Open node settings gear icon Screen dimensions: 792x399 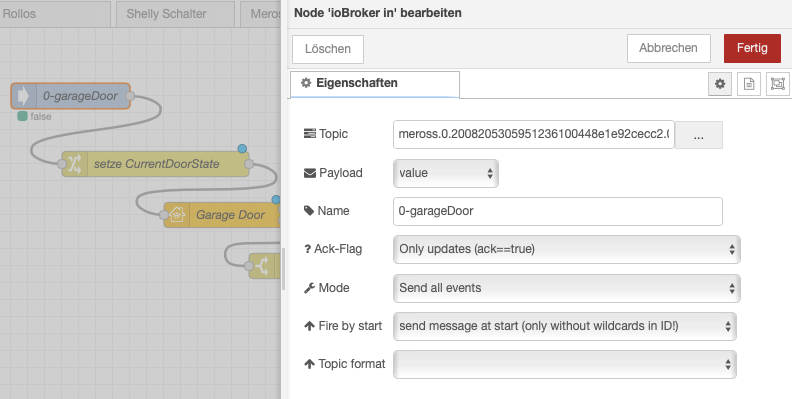[x=720, y=84]
